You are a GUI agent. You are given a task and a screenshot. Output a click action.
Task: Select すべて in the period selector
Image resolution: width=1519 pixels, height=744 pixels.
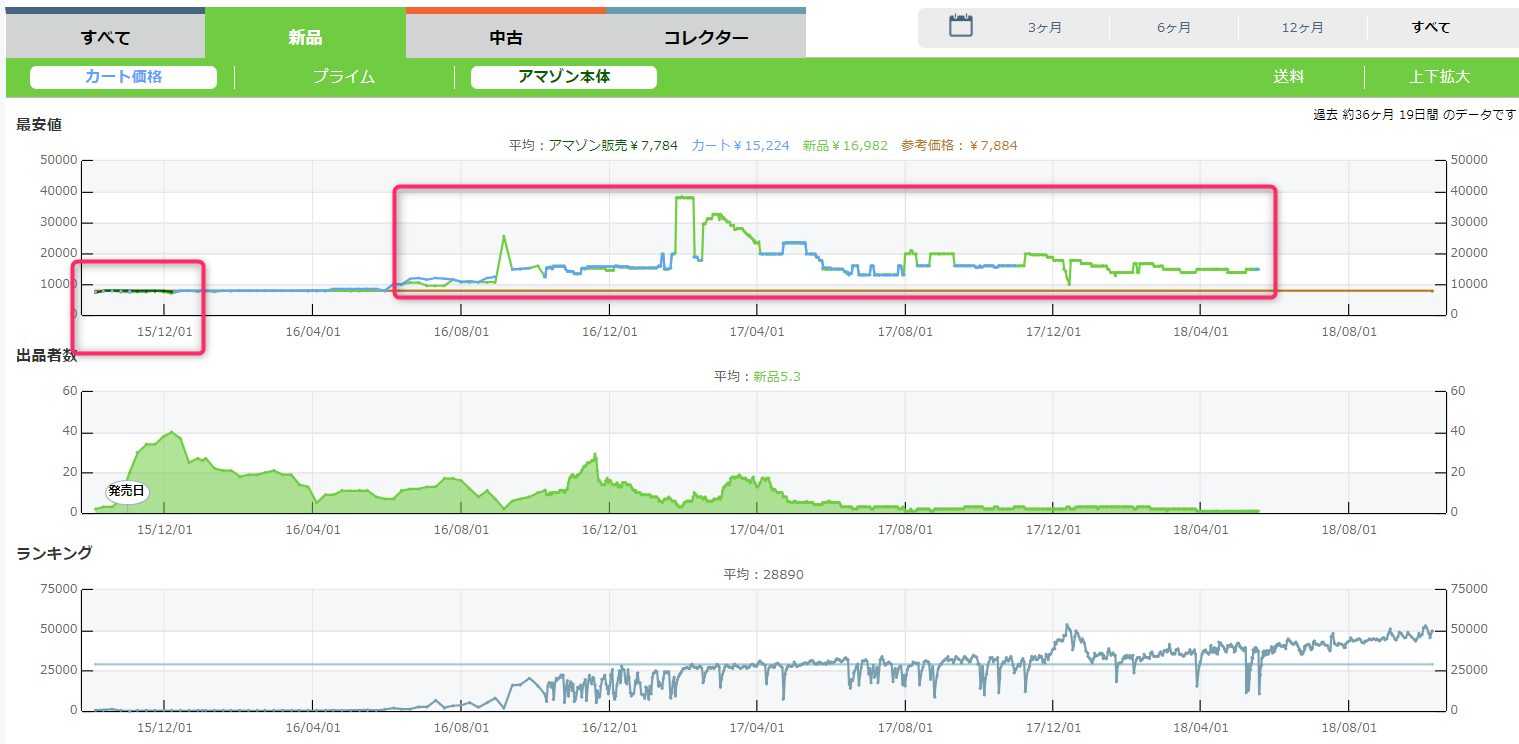1431,28
